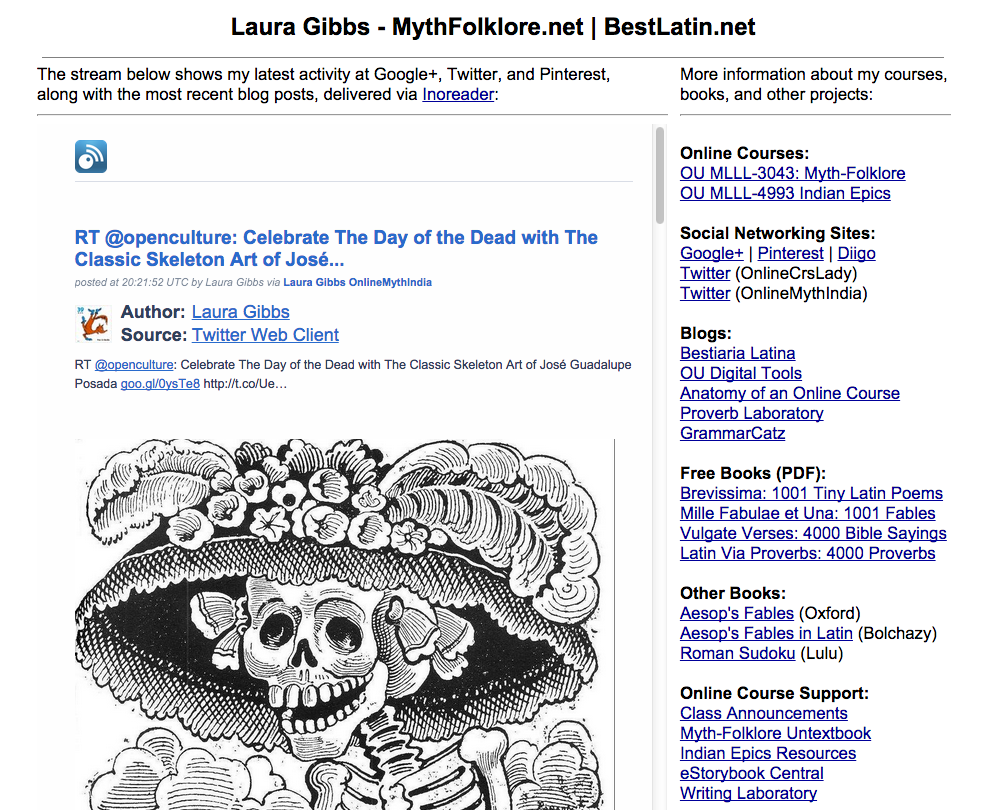991x810 pixels.
Task: Open the Class Announcements link
Action: pyautogui.click(x=763, y=713)
